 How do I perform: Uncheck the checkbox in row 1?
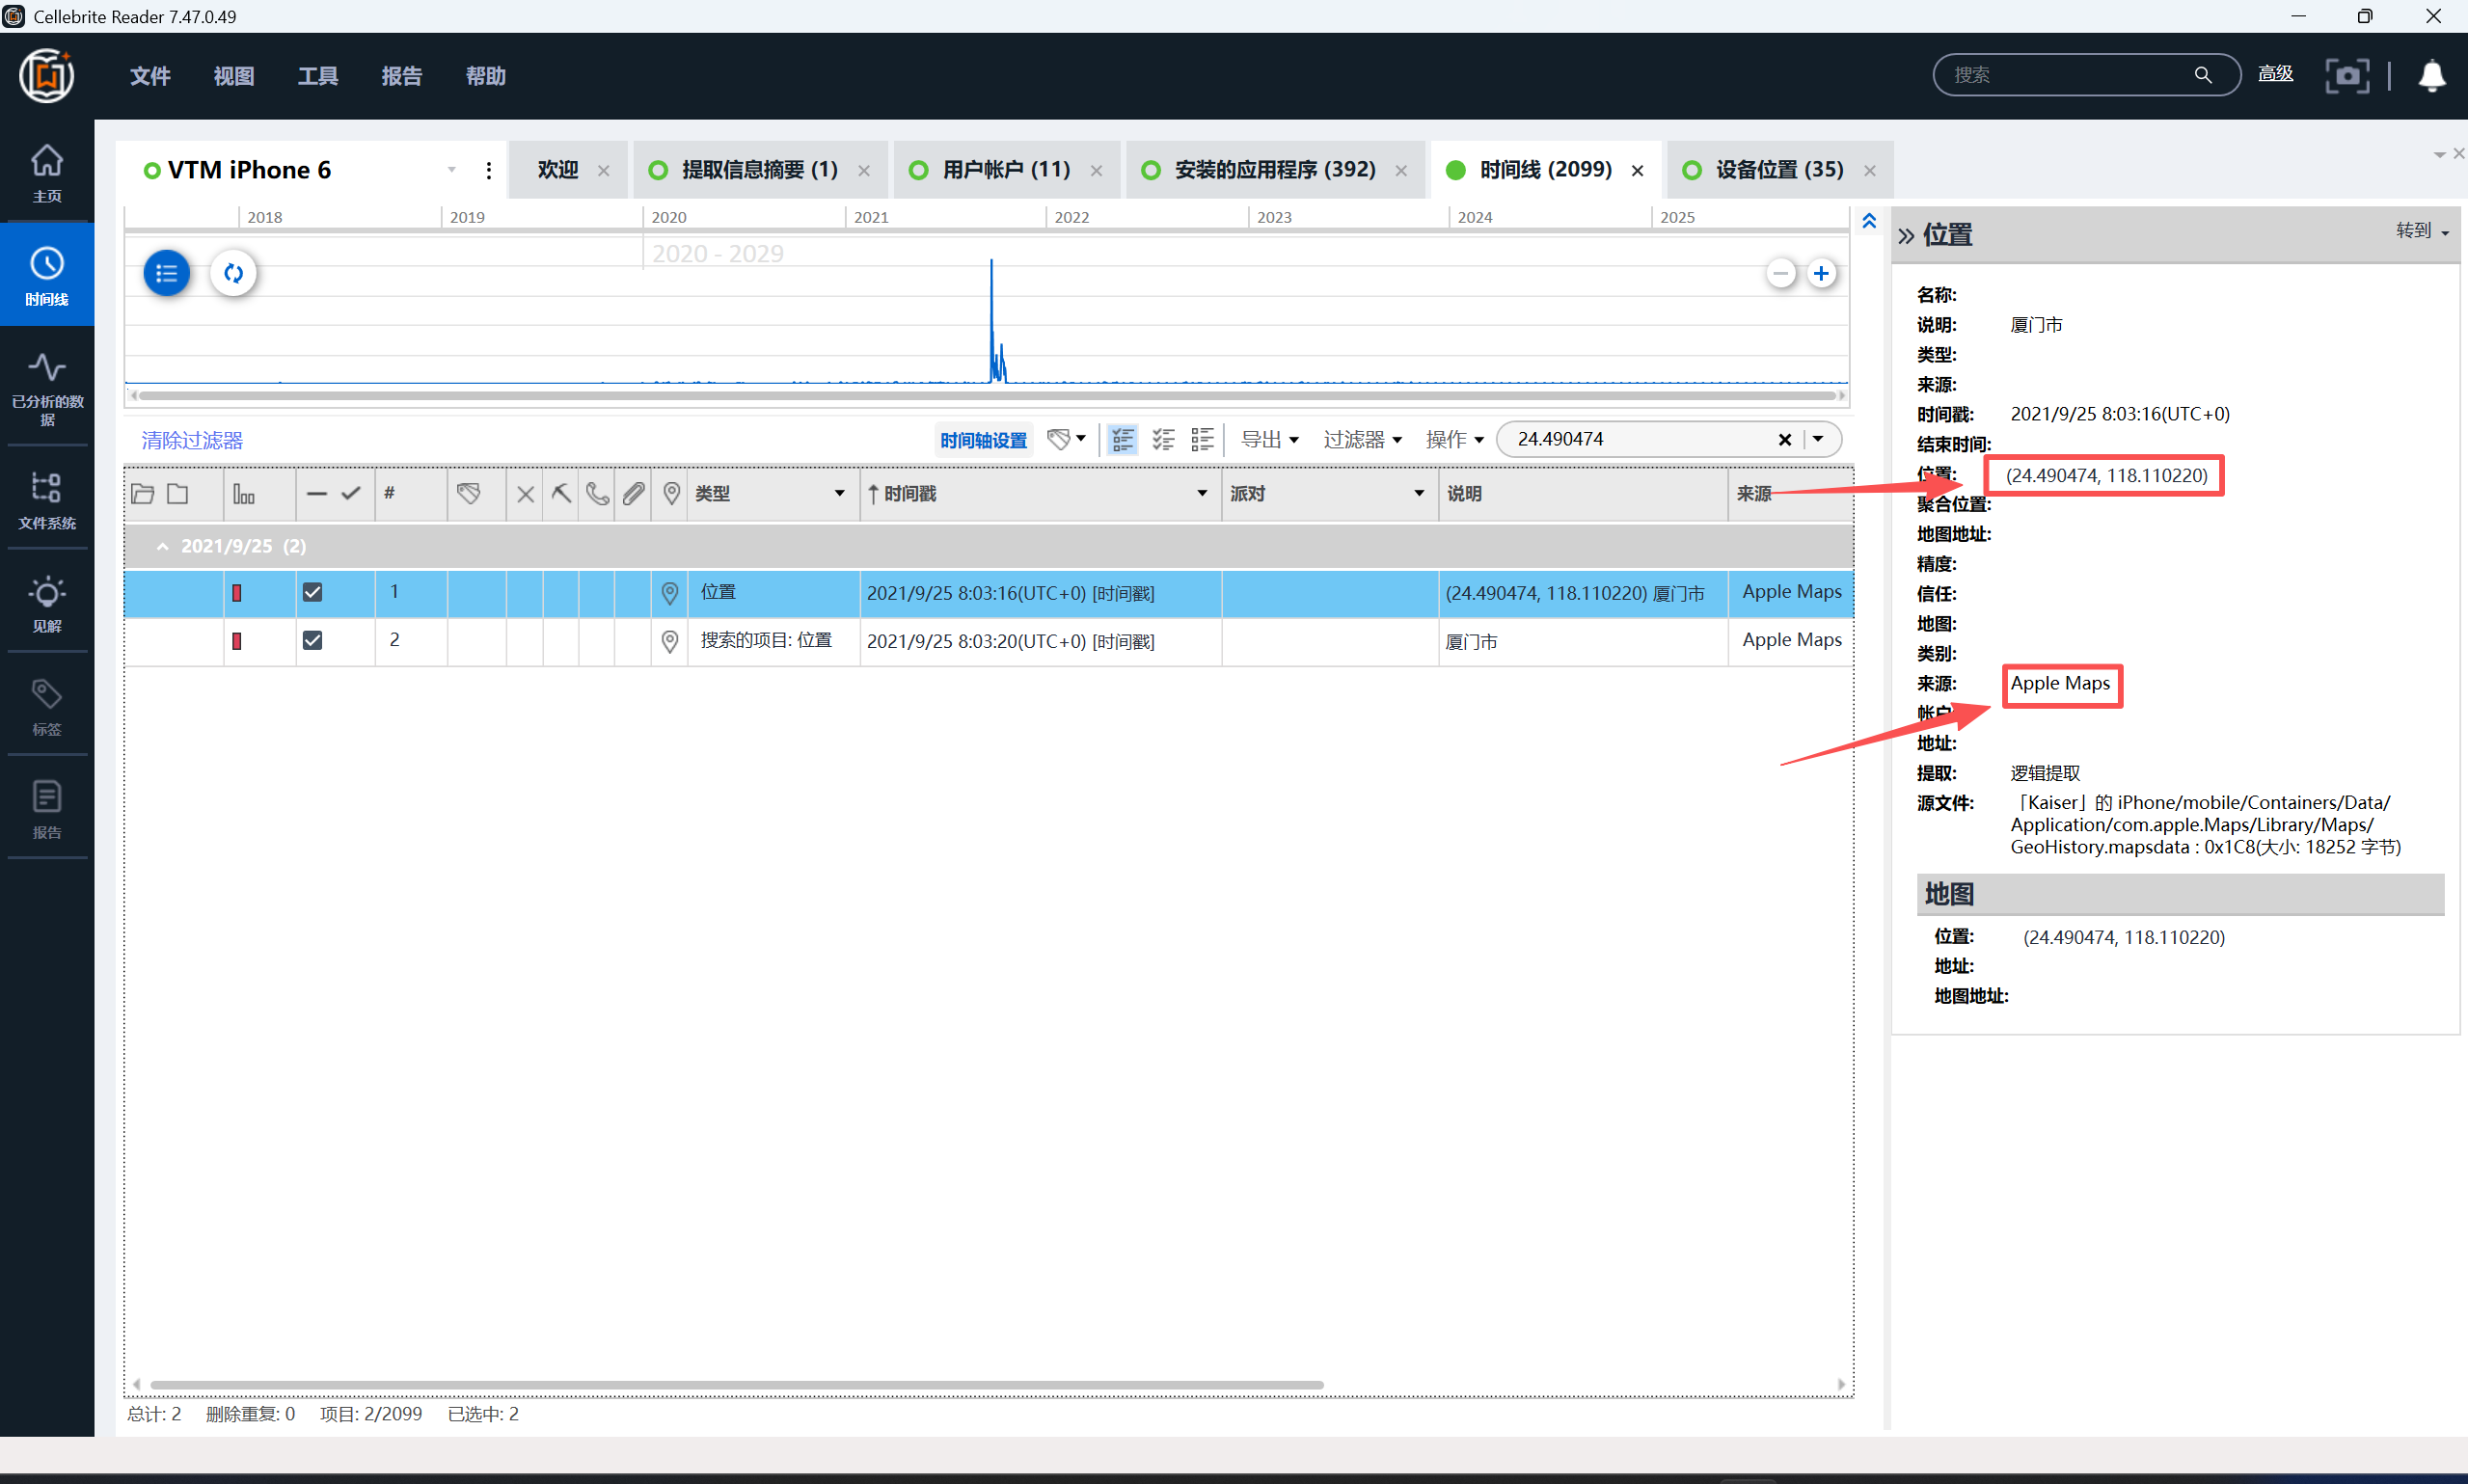tap(312, 592)
